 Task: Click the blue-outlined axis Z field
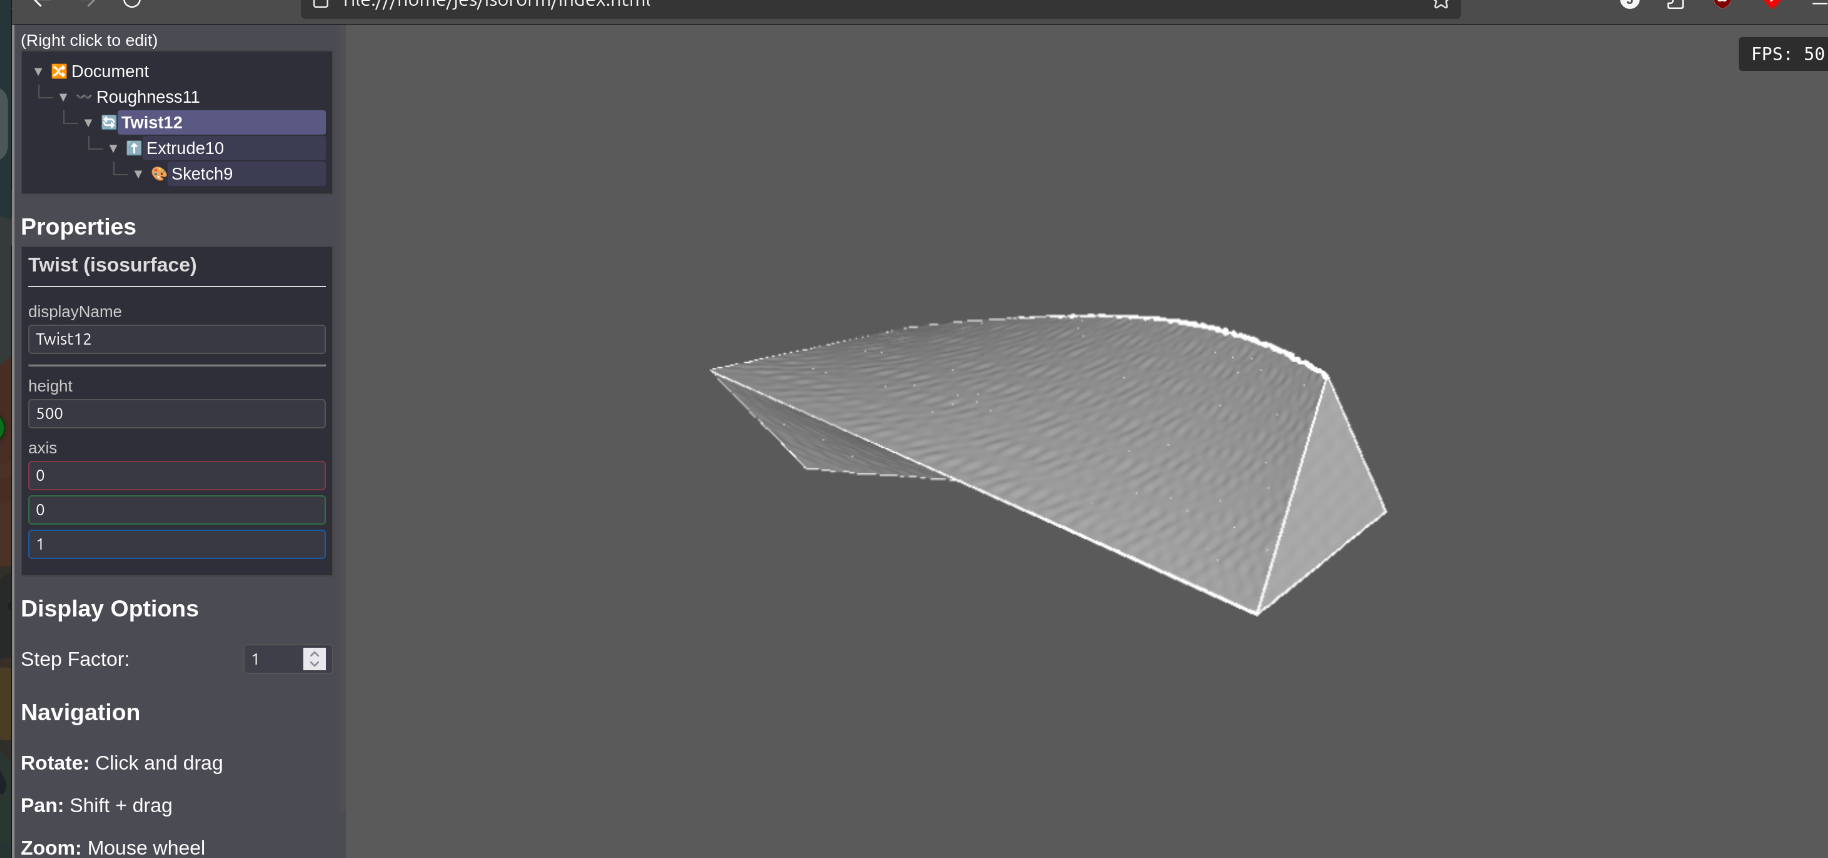[x=176, y=544]
